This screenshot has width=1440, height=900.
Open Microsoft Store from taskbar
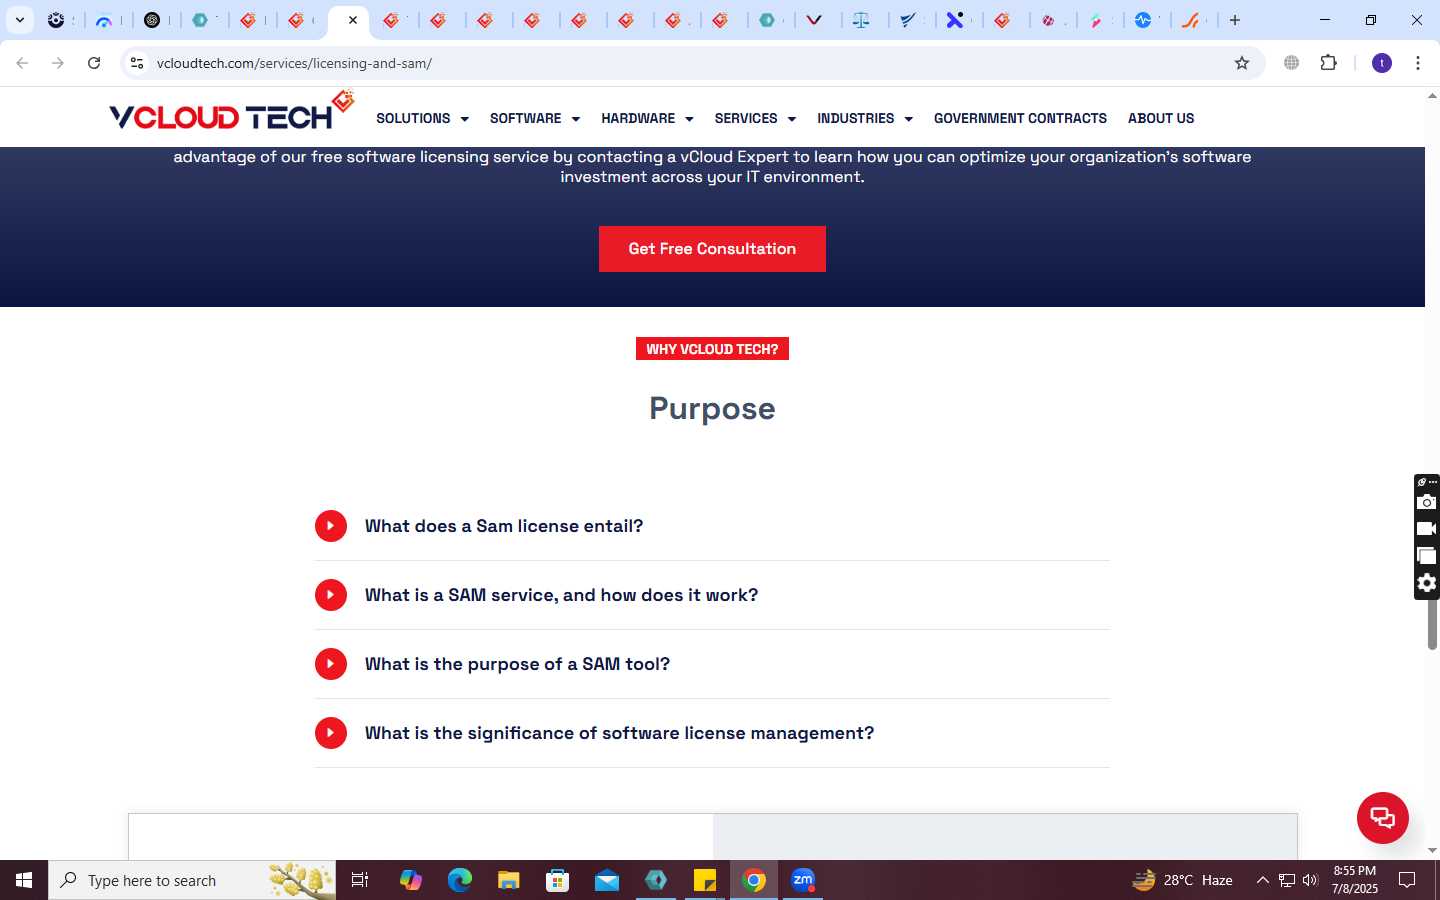point(558,880)
